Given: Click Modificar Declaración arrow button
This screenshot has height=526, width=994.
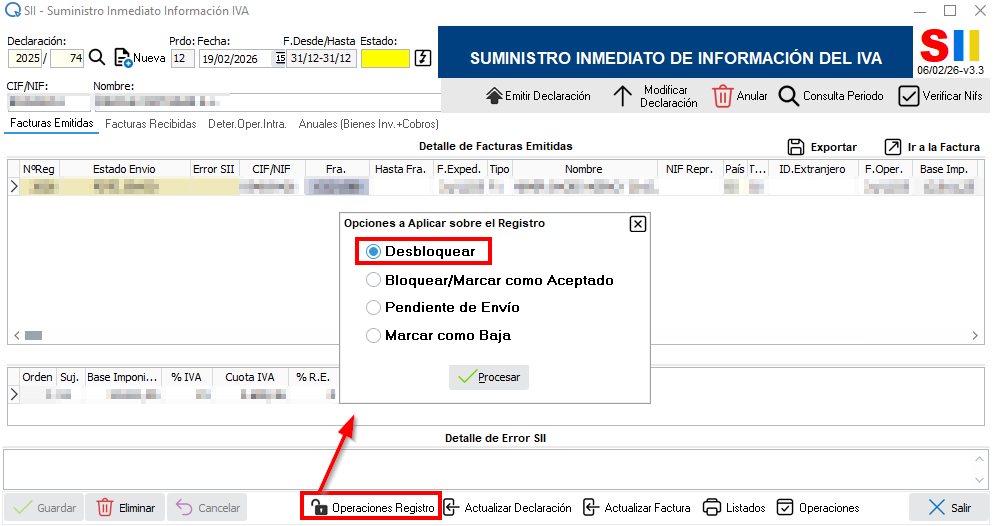Looking at the screenshot, I should (655, 96).
